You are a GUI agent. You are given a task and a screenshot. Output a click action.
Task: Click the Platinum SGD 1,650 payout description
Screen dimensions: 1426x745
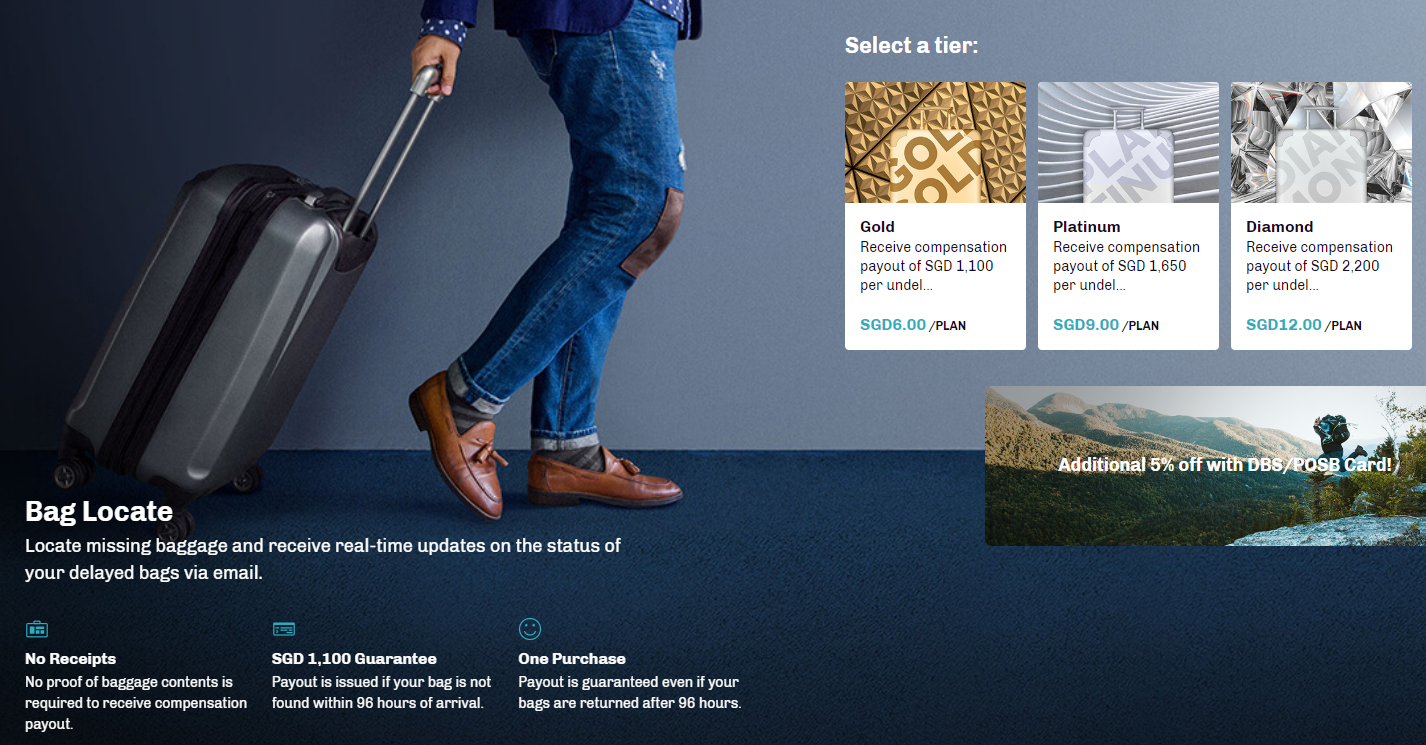click(x=1127, y=266)
